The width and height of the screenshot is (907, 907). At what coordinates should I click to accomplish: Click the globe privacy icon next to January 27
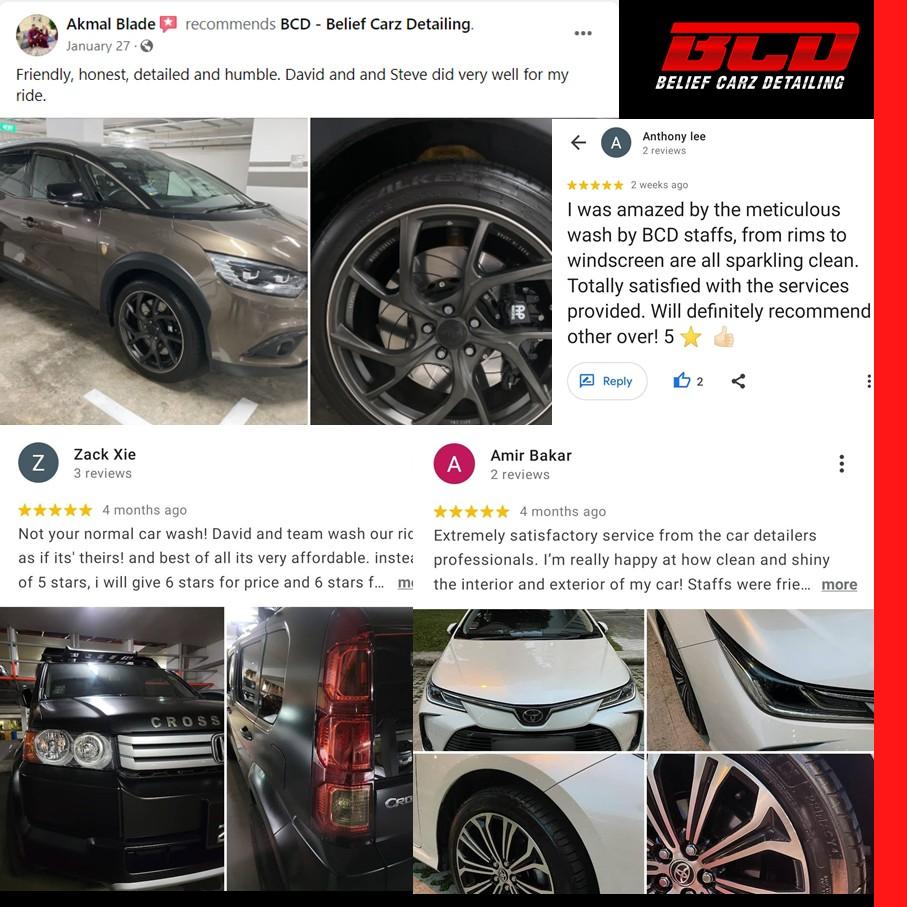tap(147, 46)
